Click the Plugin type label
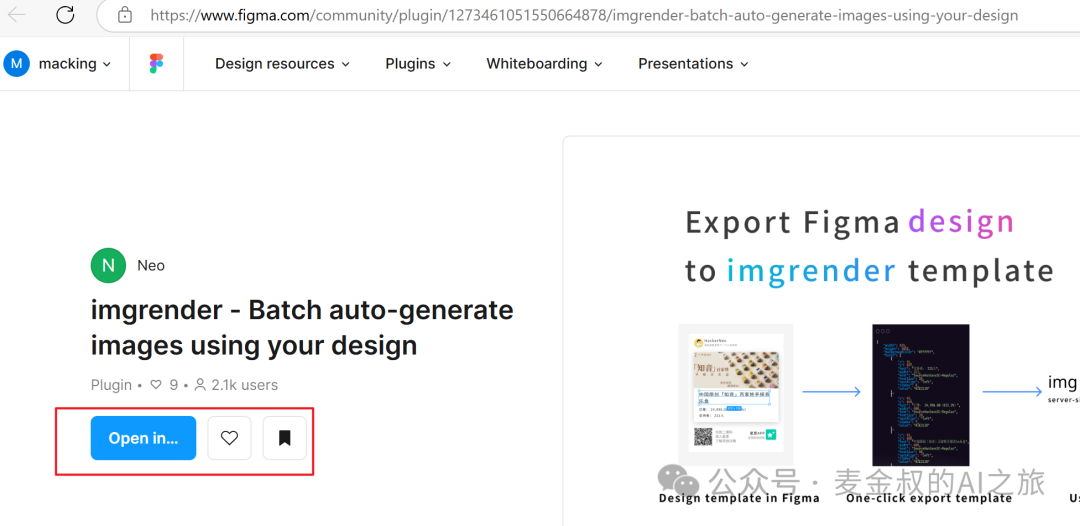Image resolution: width=1080 pixels, height=526 pixels. [111, 385]
